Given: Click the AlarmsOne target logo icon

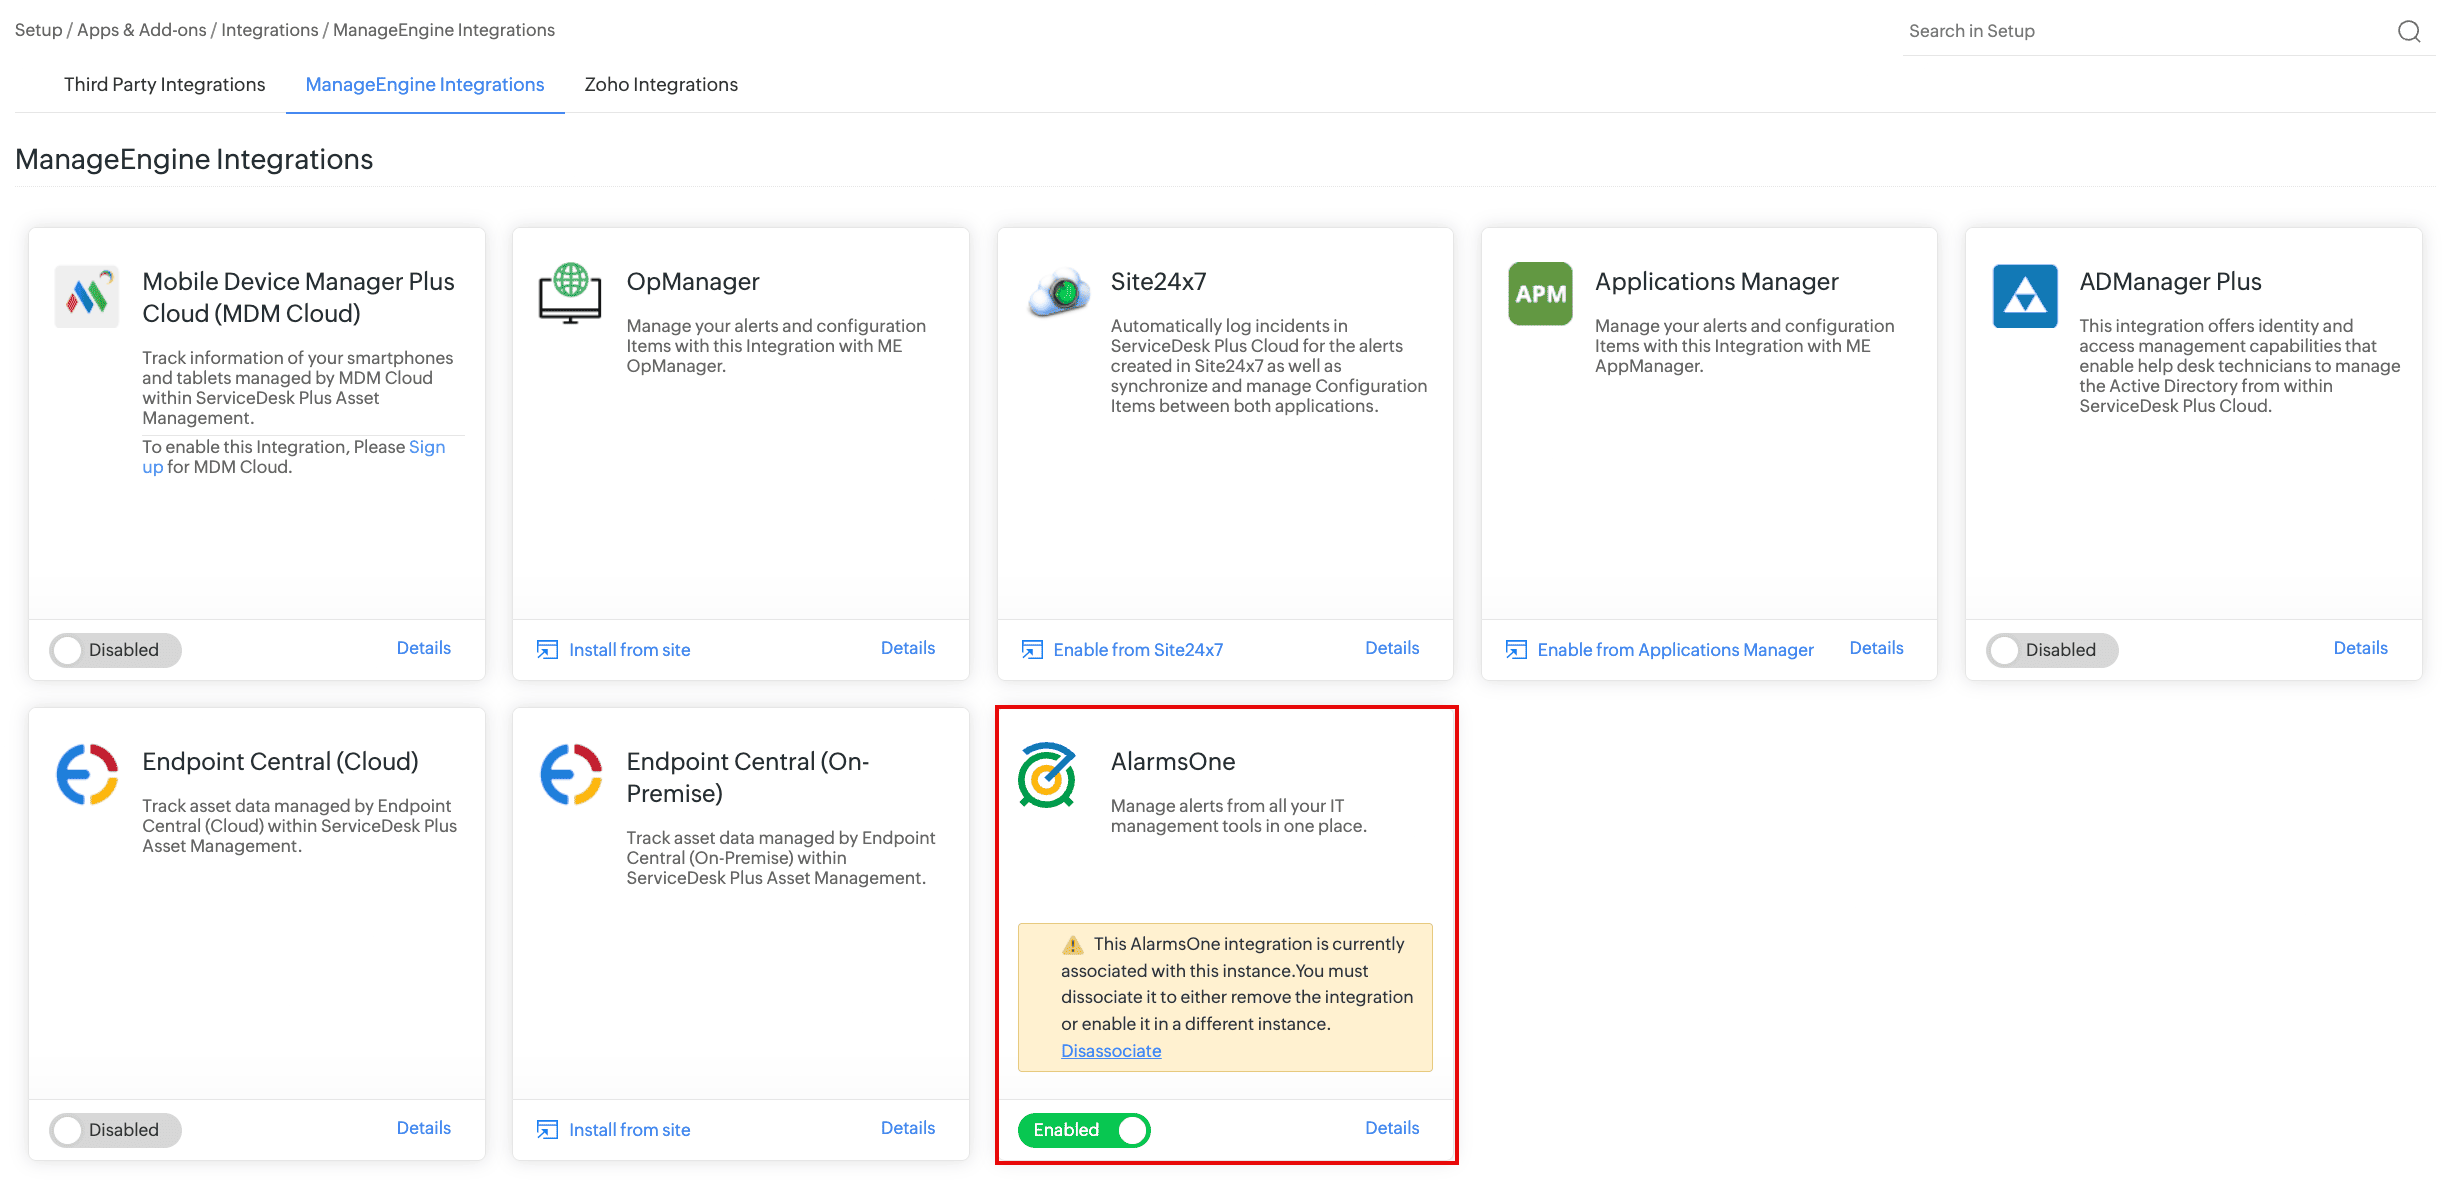Looking at the screenshot, I should pos(1047,775).
